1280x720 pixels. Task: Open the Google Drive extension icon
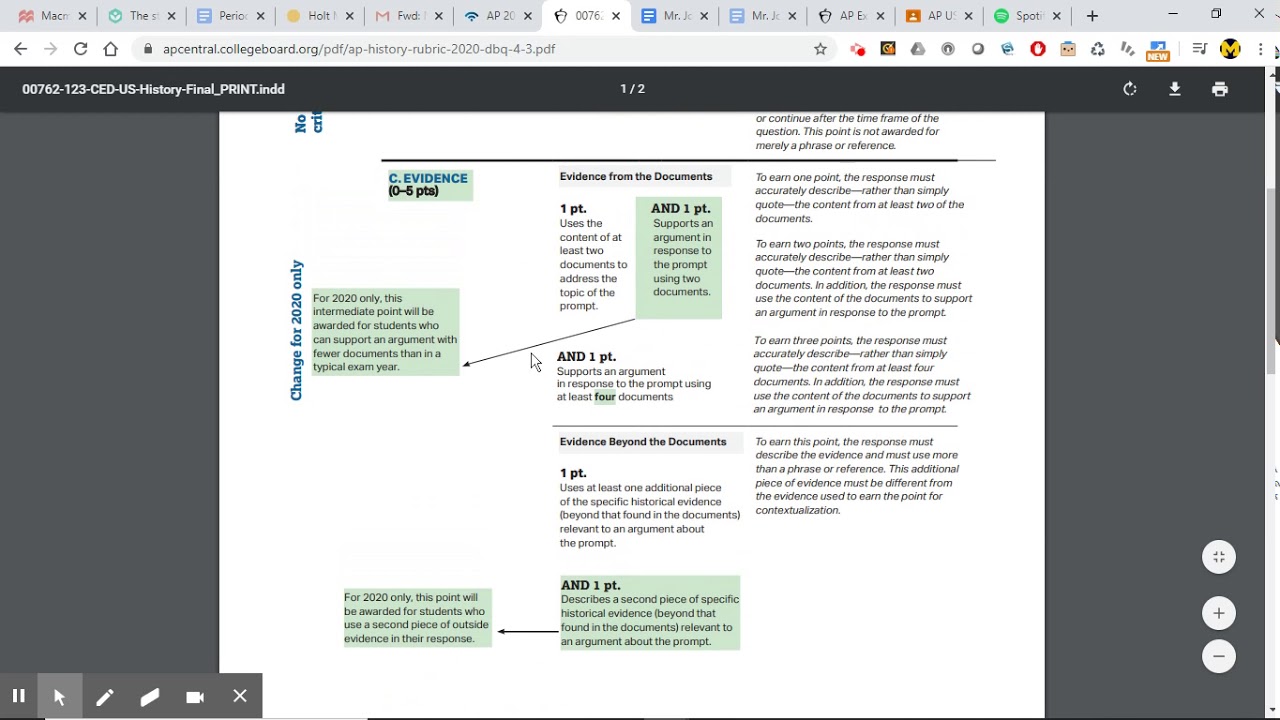[x=917, y=49]
